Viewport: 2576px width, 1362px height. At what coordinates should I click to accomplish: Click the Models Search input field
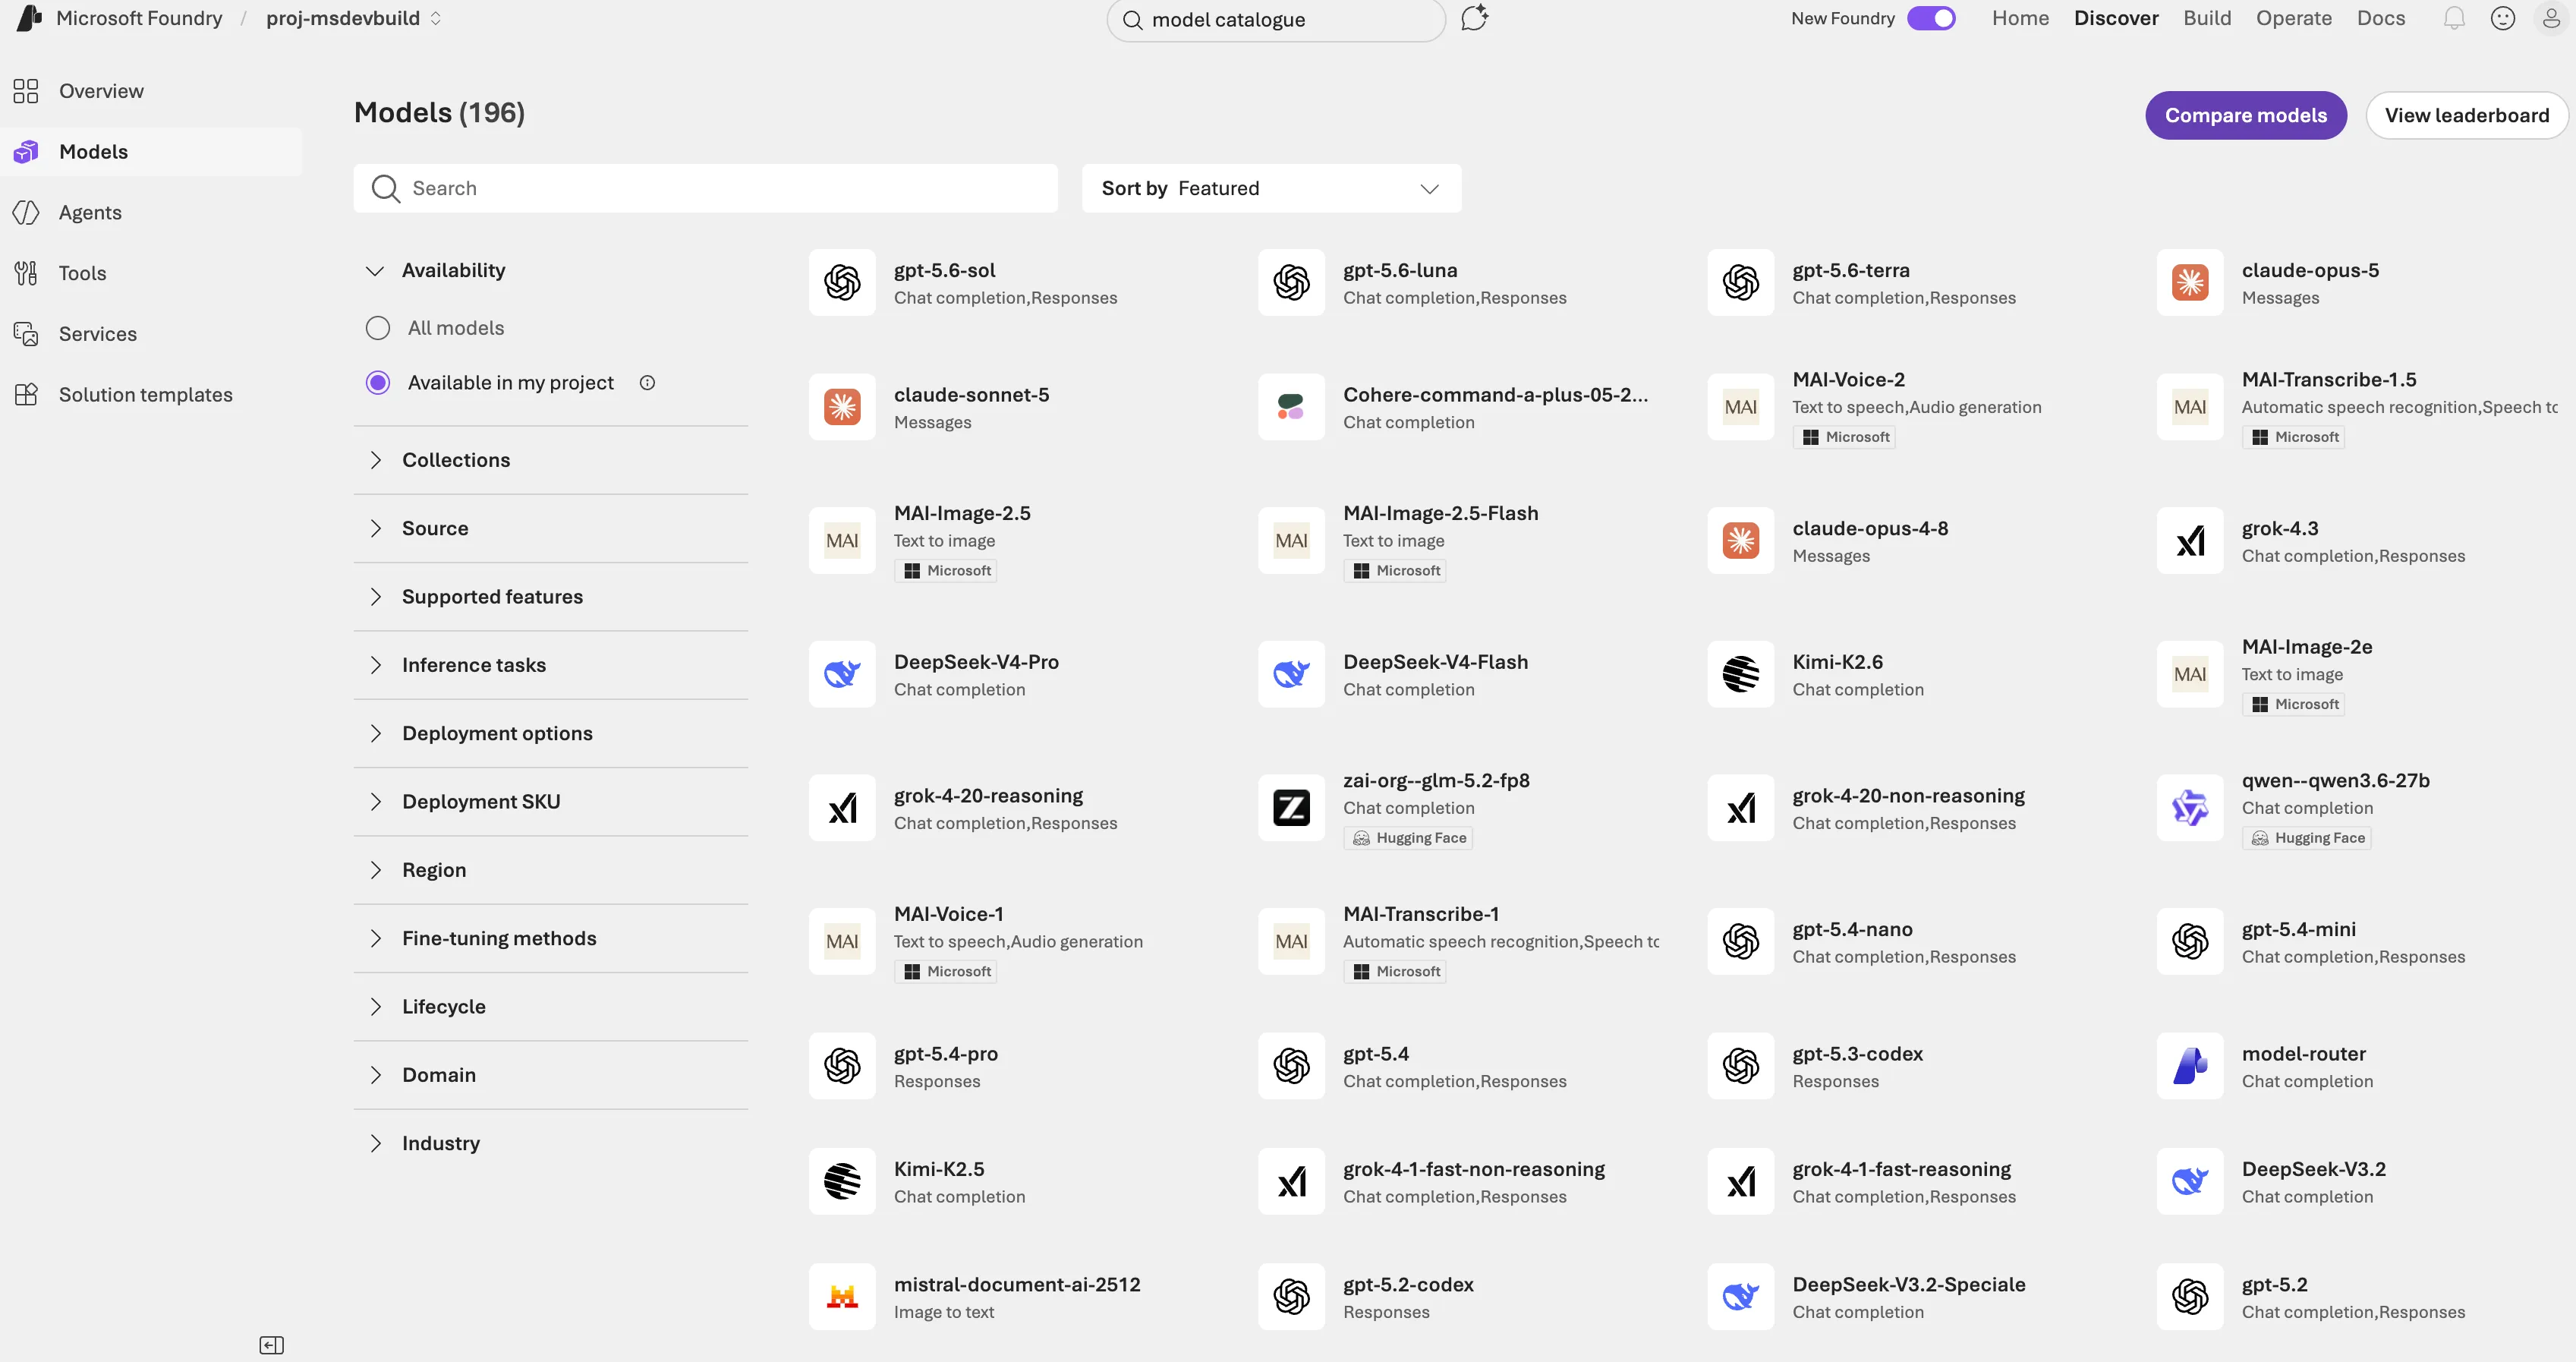(705, 188)
